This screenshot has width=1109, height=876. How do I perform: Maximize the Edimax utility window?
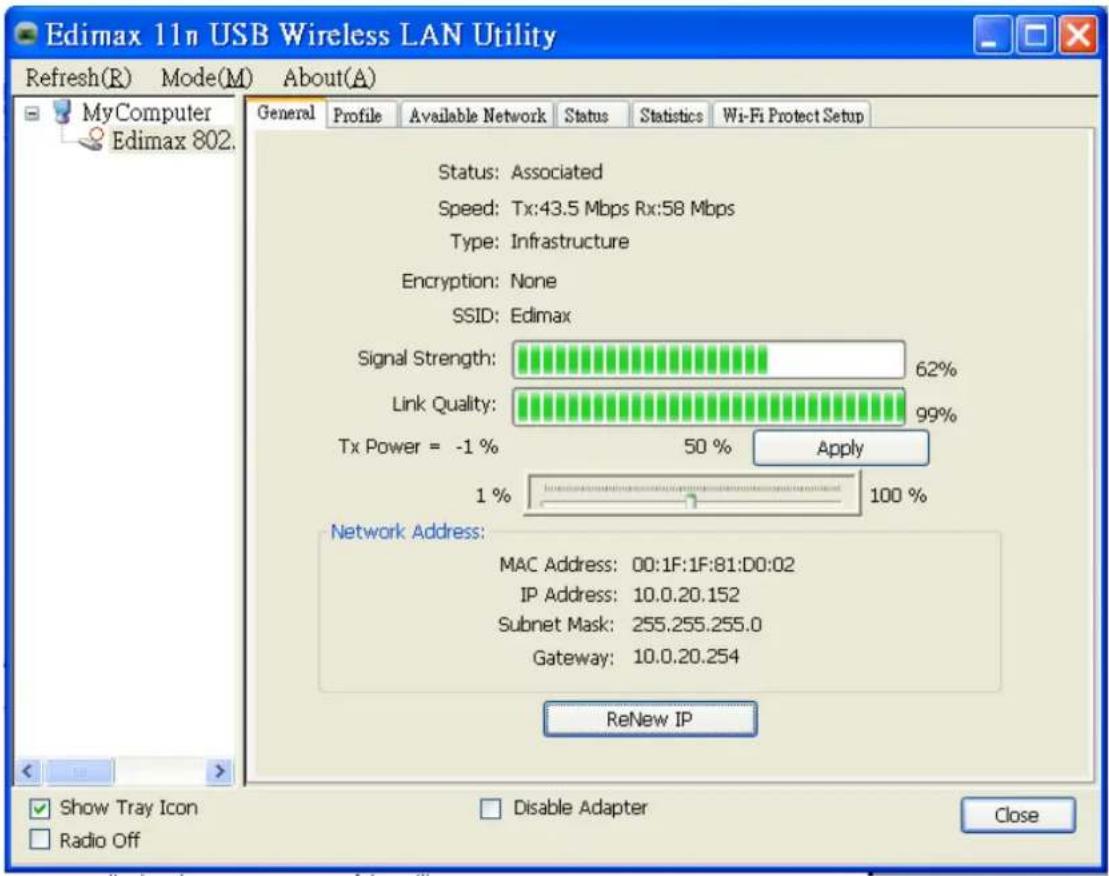point(1035,35)
